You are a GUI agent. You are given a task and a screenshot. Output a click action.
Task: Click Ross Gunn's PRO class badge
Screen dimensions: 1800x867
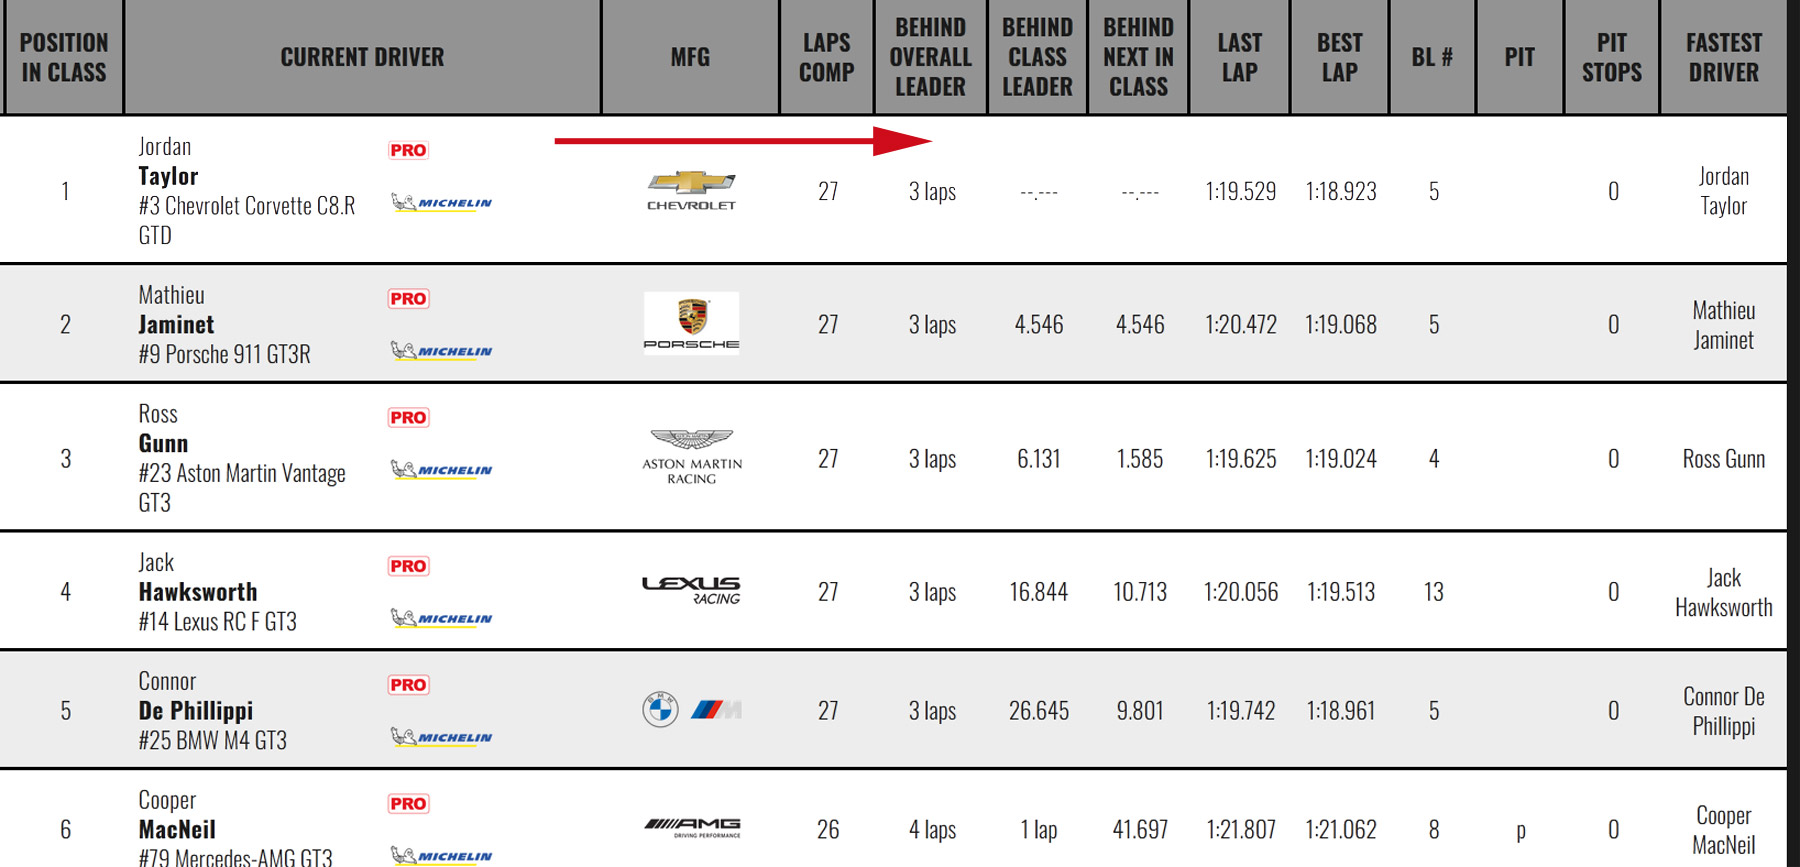tap(408, 417)
